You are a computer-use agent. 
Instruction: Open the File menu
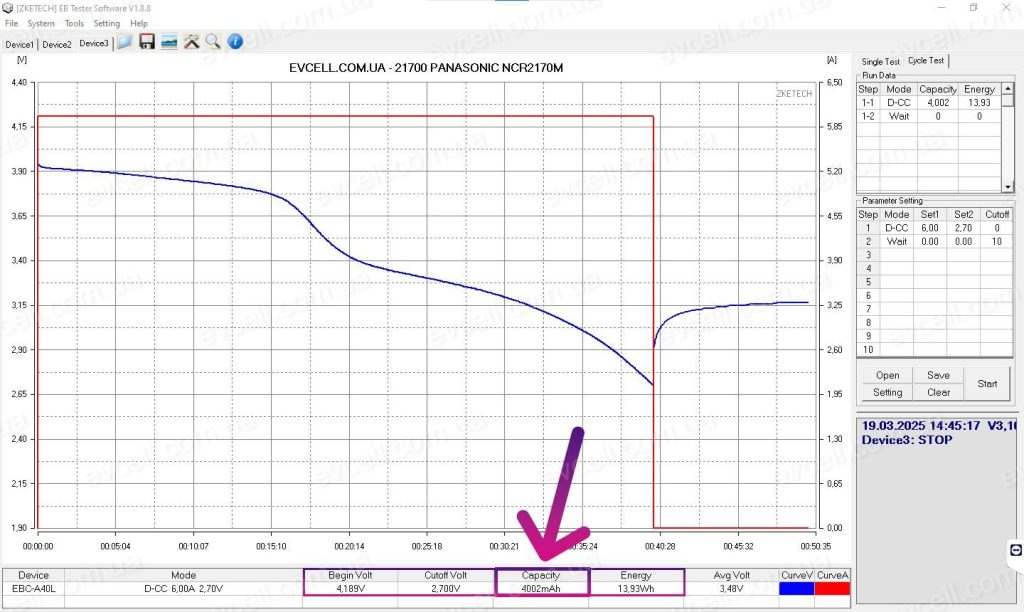12,23
